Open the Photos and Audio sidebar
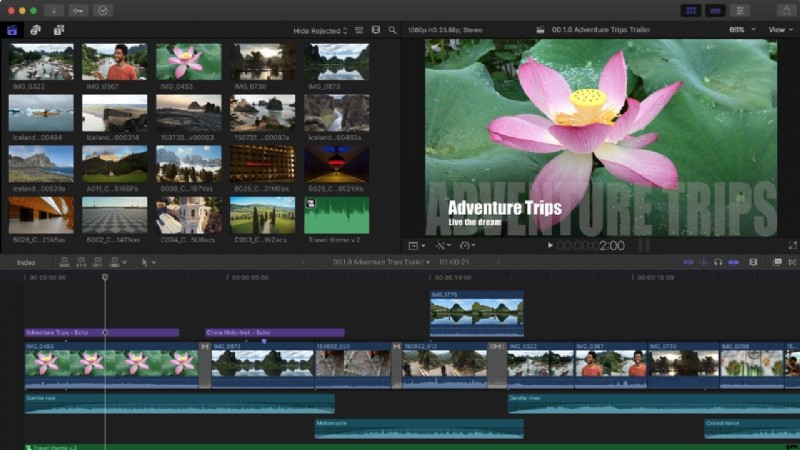 36,30
